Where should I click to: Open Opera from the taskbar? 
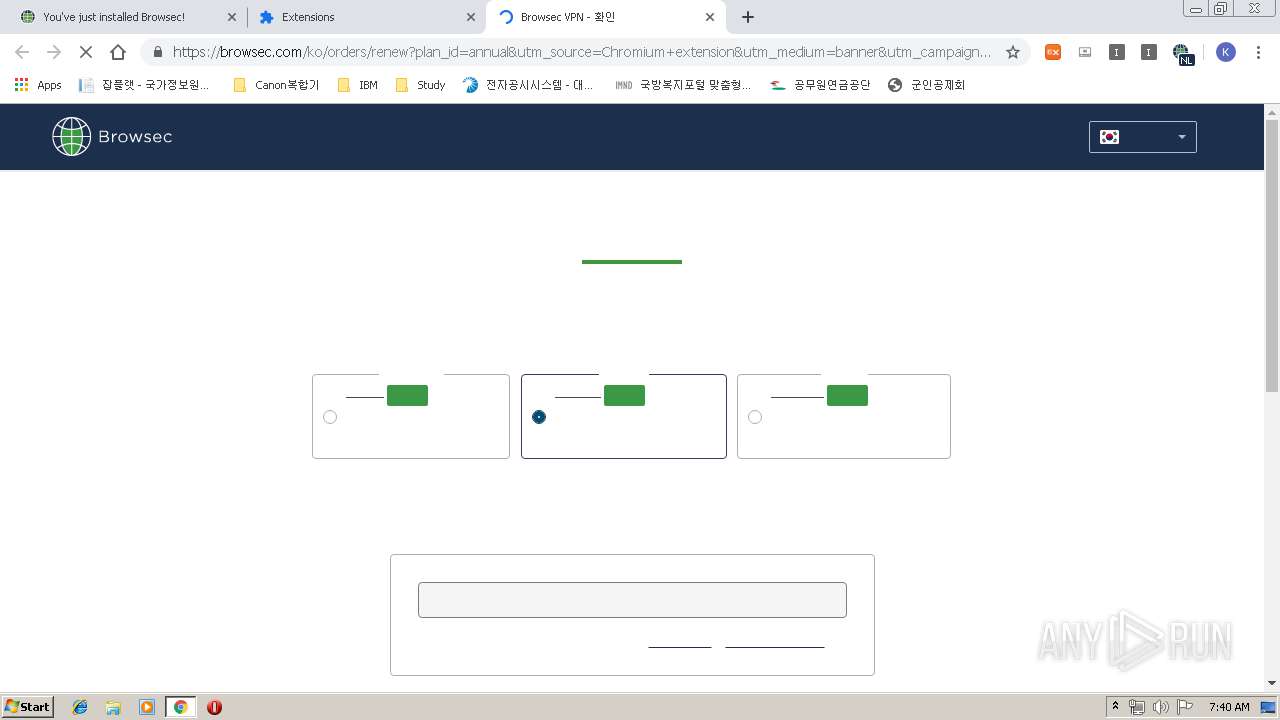[214, 707]
